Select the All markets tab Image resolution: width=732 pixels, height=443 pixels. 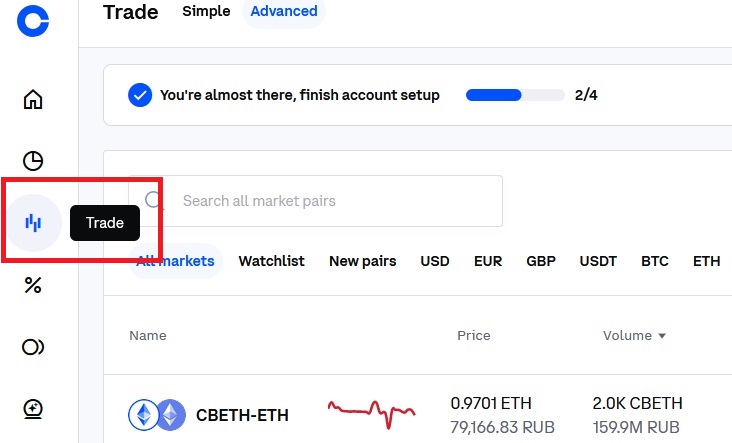[175, 261]
